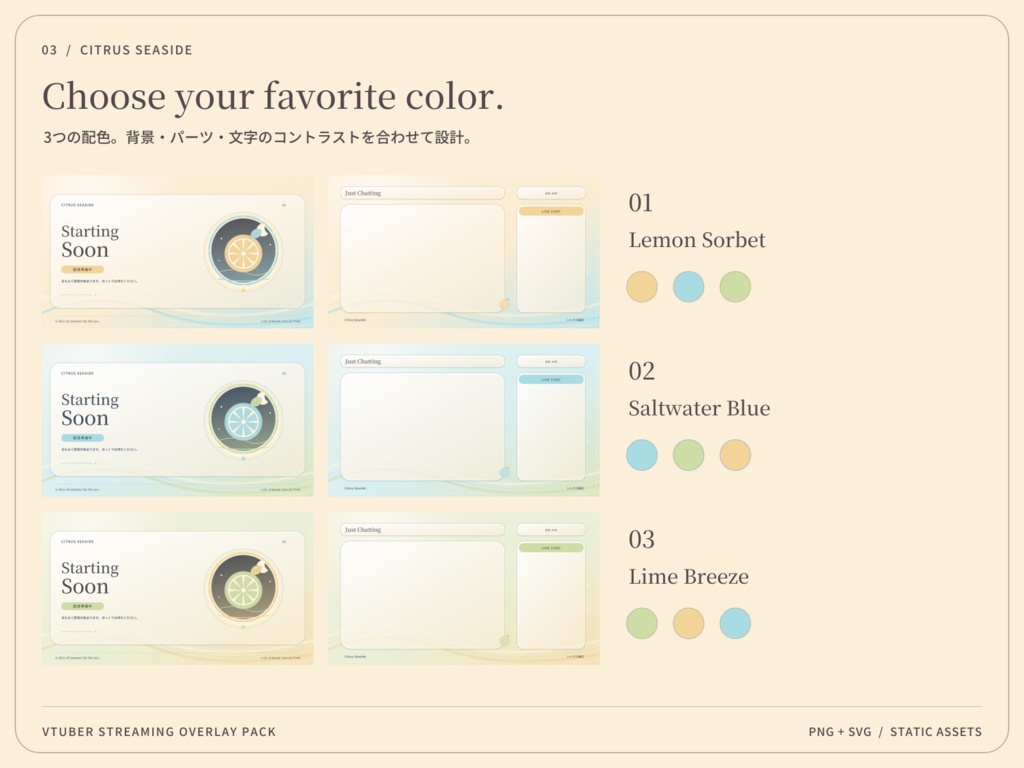Screen dimensions: 1024x768
Task: Select the orange swatch under Saltwater Blue
Action: (x=735, y=455)
